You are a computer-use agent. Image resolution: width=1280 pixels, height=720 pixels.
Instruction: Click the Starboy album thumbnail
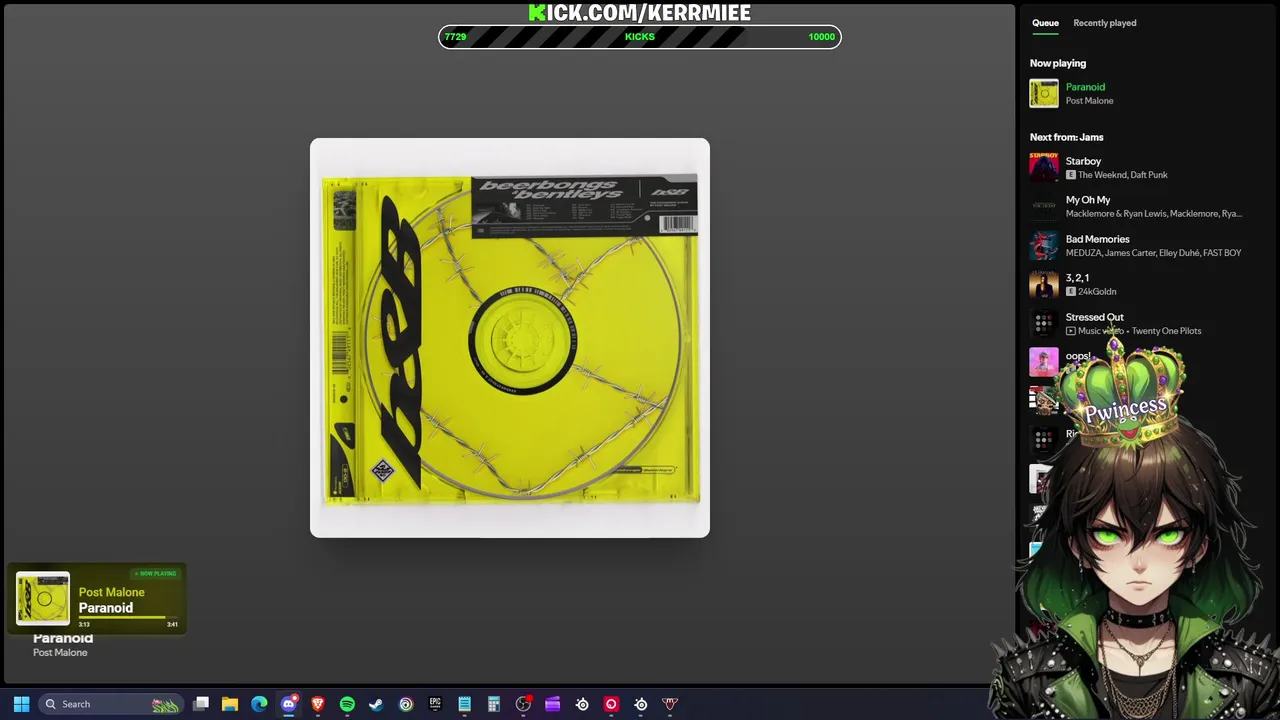[x=1044, y=167]
